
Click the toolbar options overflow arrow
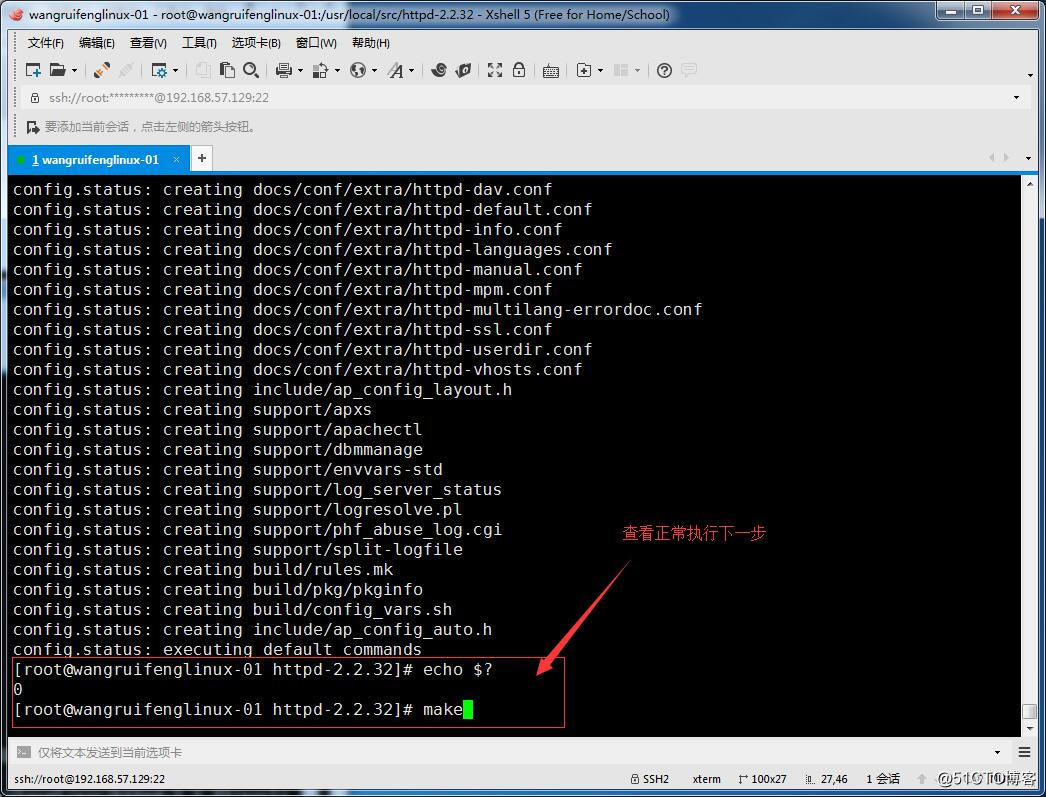coord(1031,75)
